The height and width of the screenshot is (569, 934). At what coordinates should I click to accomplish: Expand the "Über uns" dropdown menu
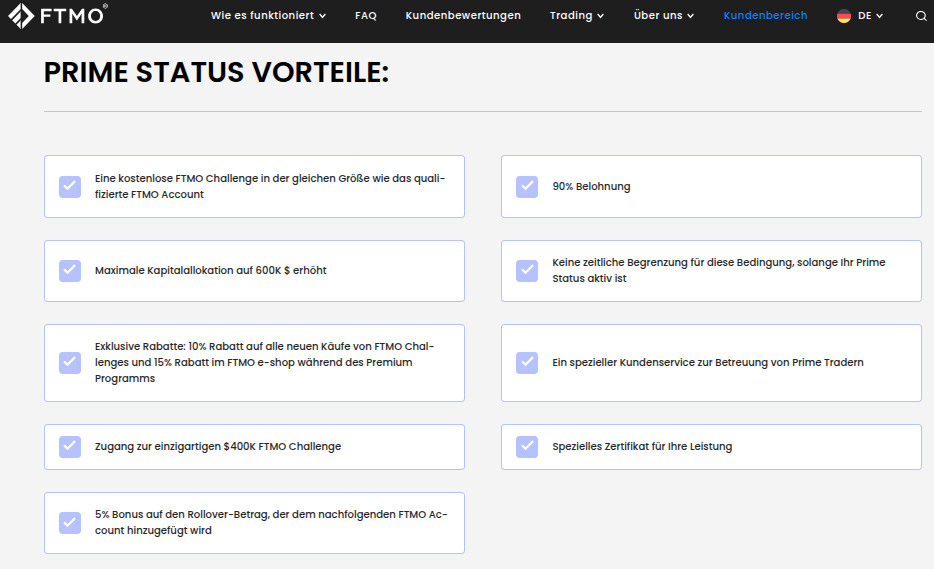[664, 15]
